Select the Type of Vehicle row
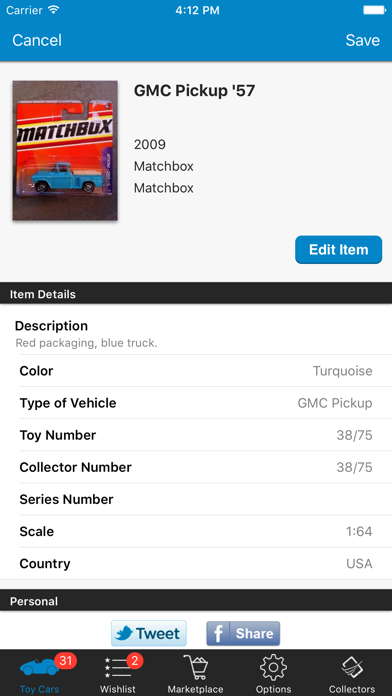This screenshot has height=696, width=392. pos(196,403)
